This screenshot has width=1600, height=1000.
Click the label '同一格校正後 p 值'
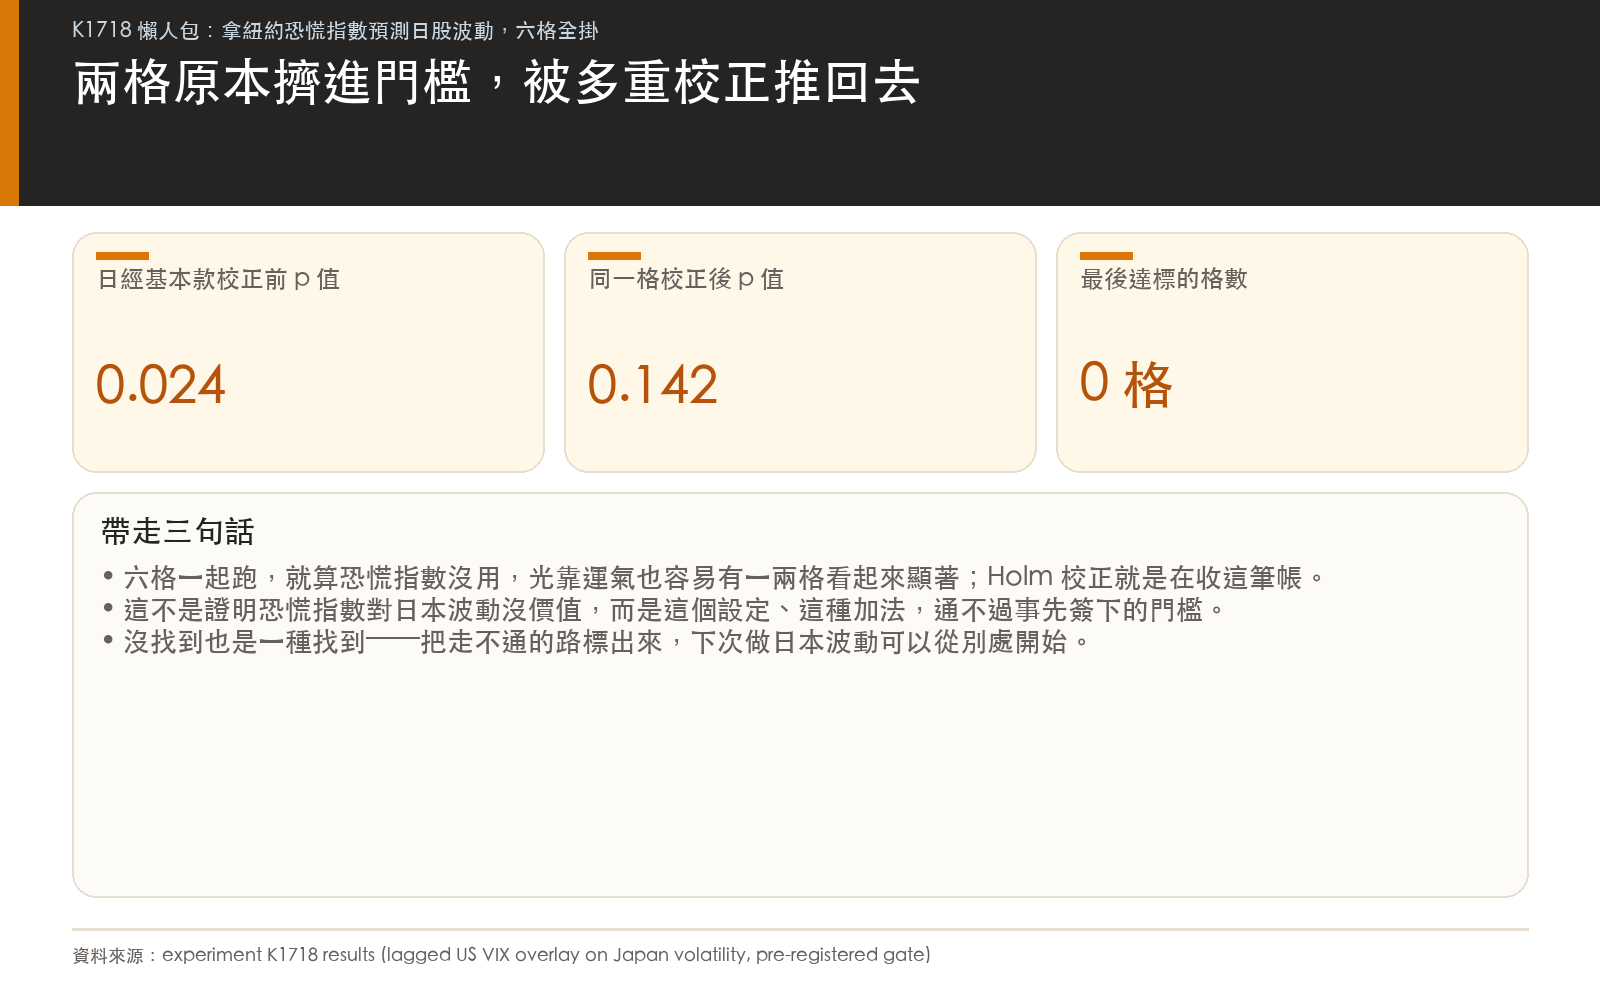click(686, 279)
